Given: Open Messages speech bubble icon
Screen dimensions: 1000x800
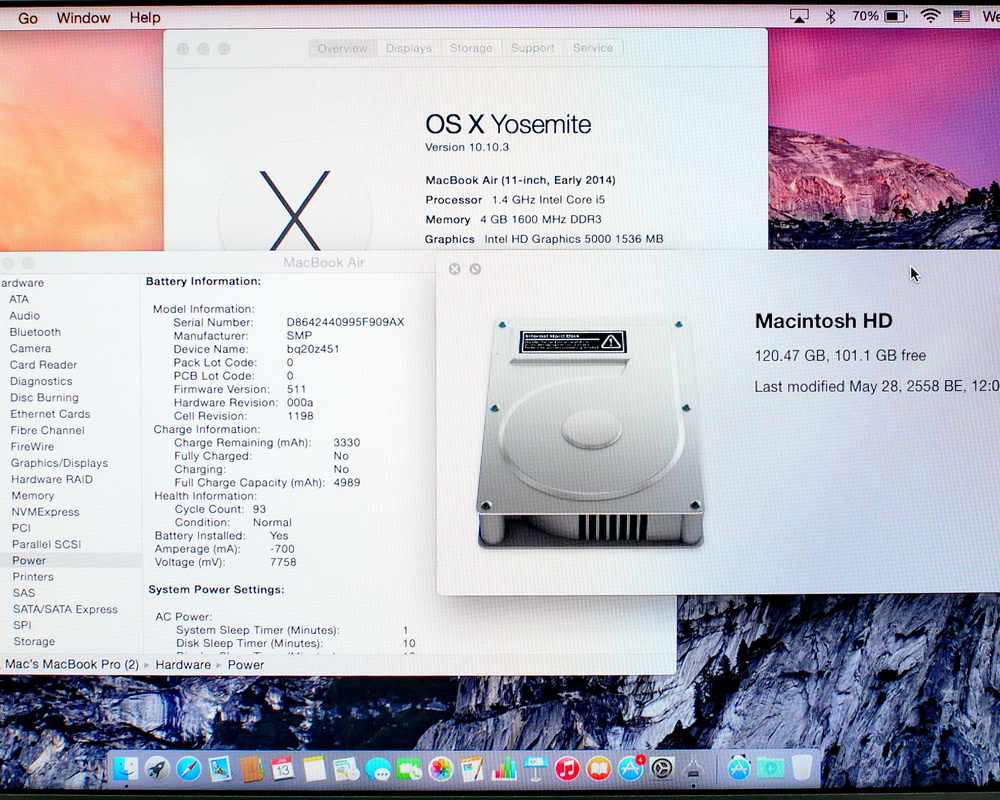Looking at the screenshot, I should pyautogui.click(x=378, y=769).
